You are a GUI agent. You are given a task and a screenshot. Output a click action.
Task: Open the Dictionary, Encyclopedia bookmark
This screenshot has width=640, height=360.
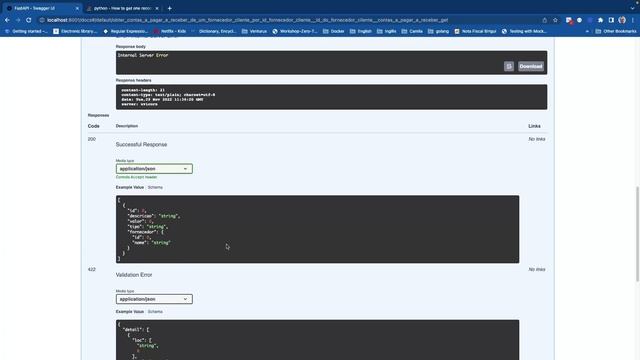coord(213,31)
